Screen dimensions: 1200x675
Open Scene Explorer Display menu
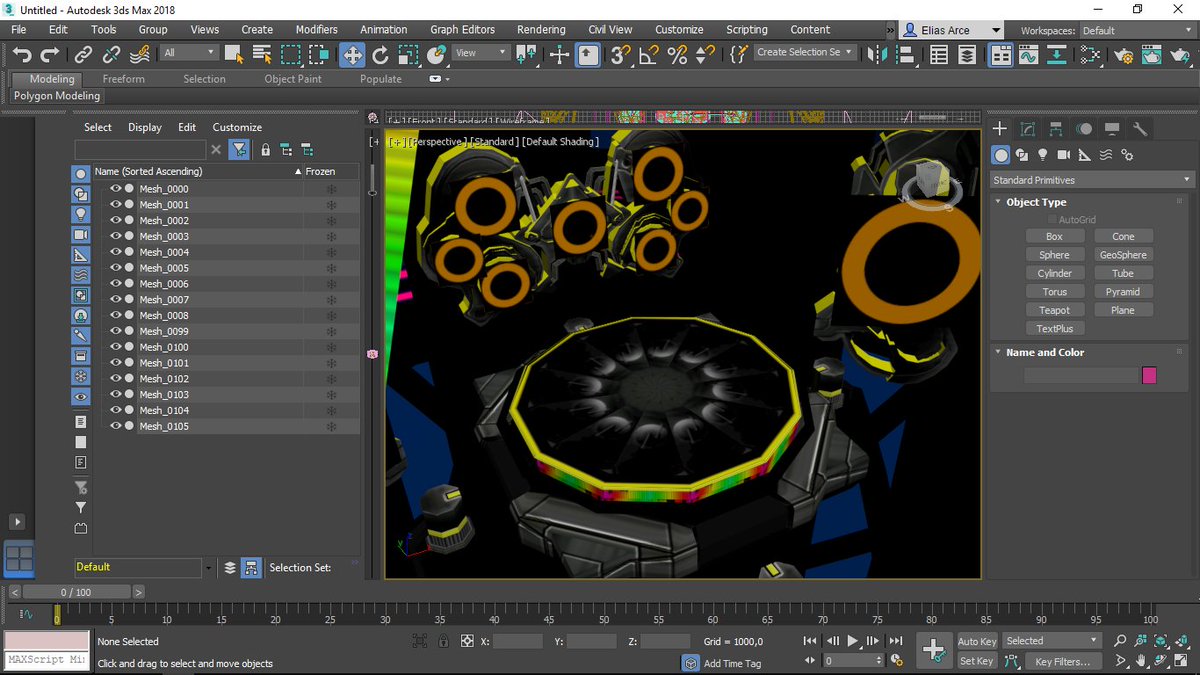click(x=144, y=127)
